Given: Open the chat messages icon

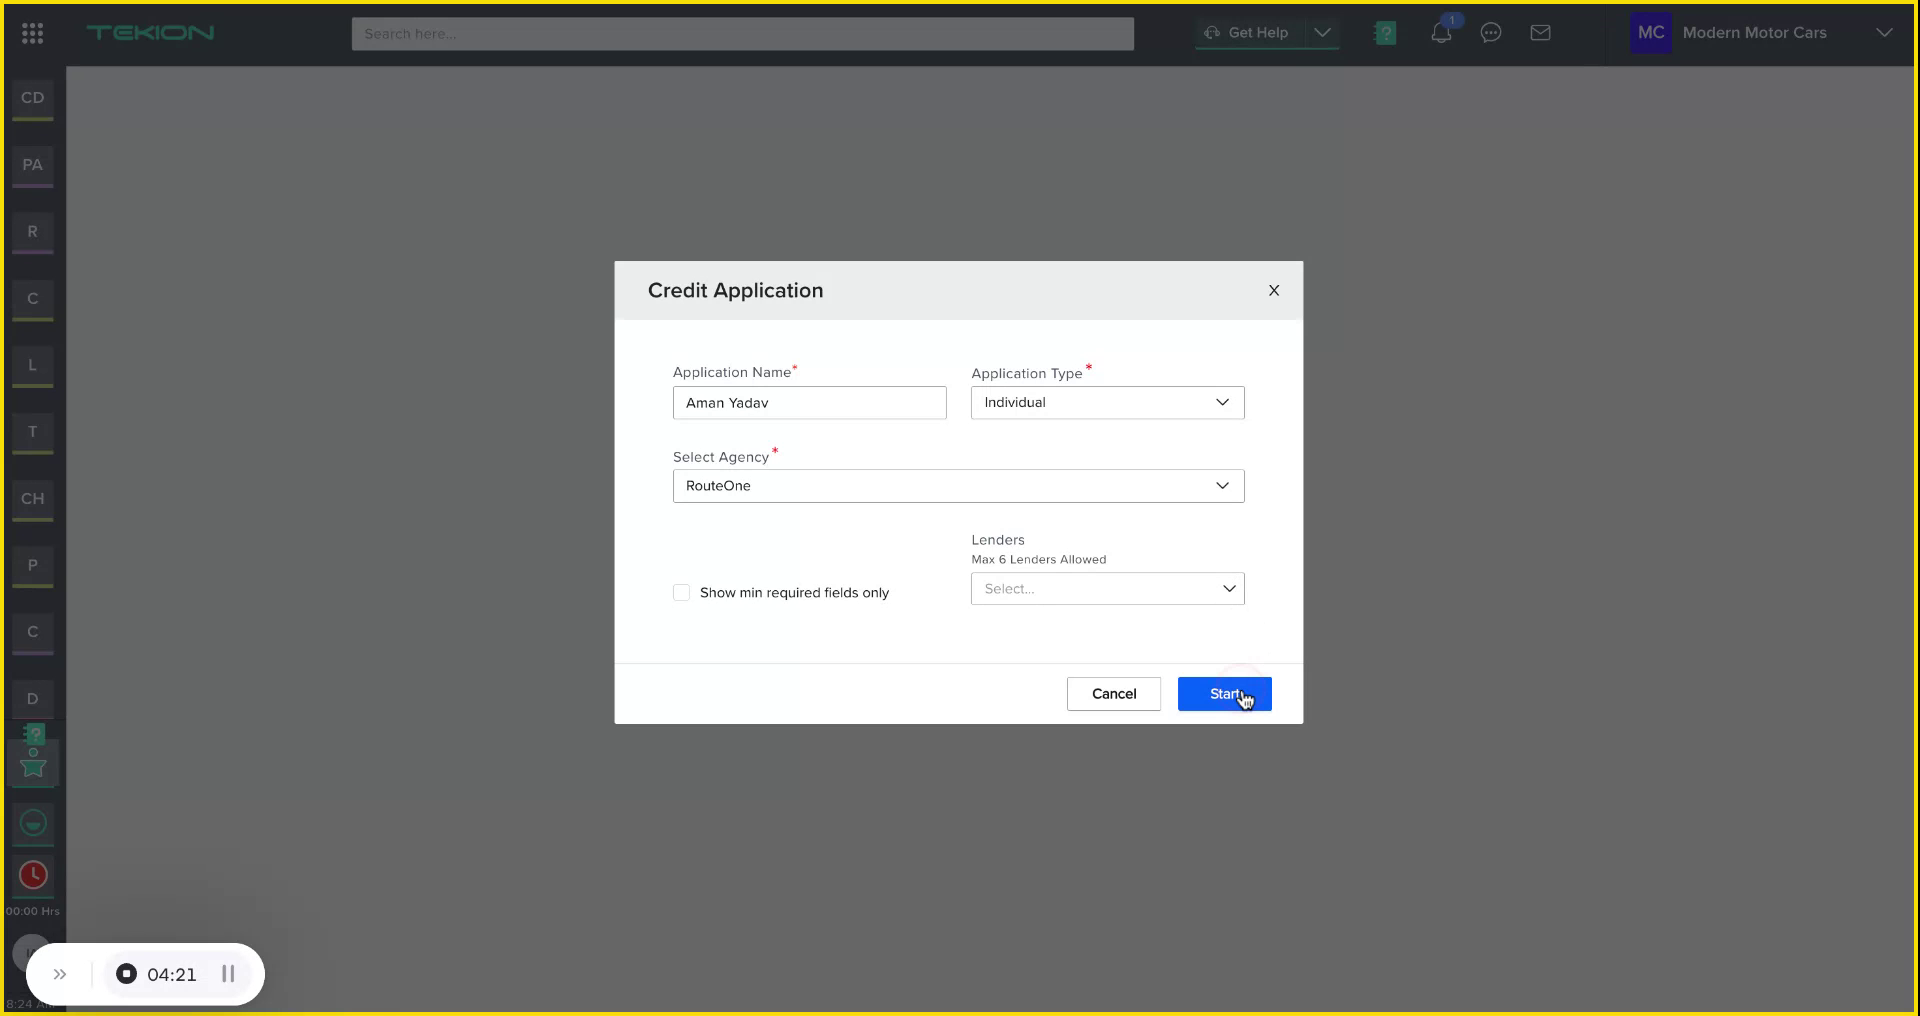Looking at the screenshot, I should coord(1491,32).
